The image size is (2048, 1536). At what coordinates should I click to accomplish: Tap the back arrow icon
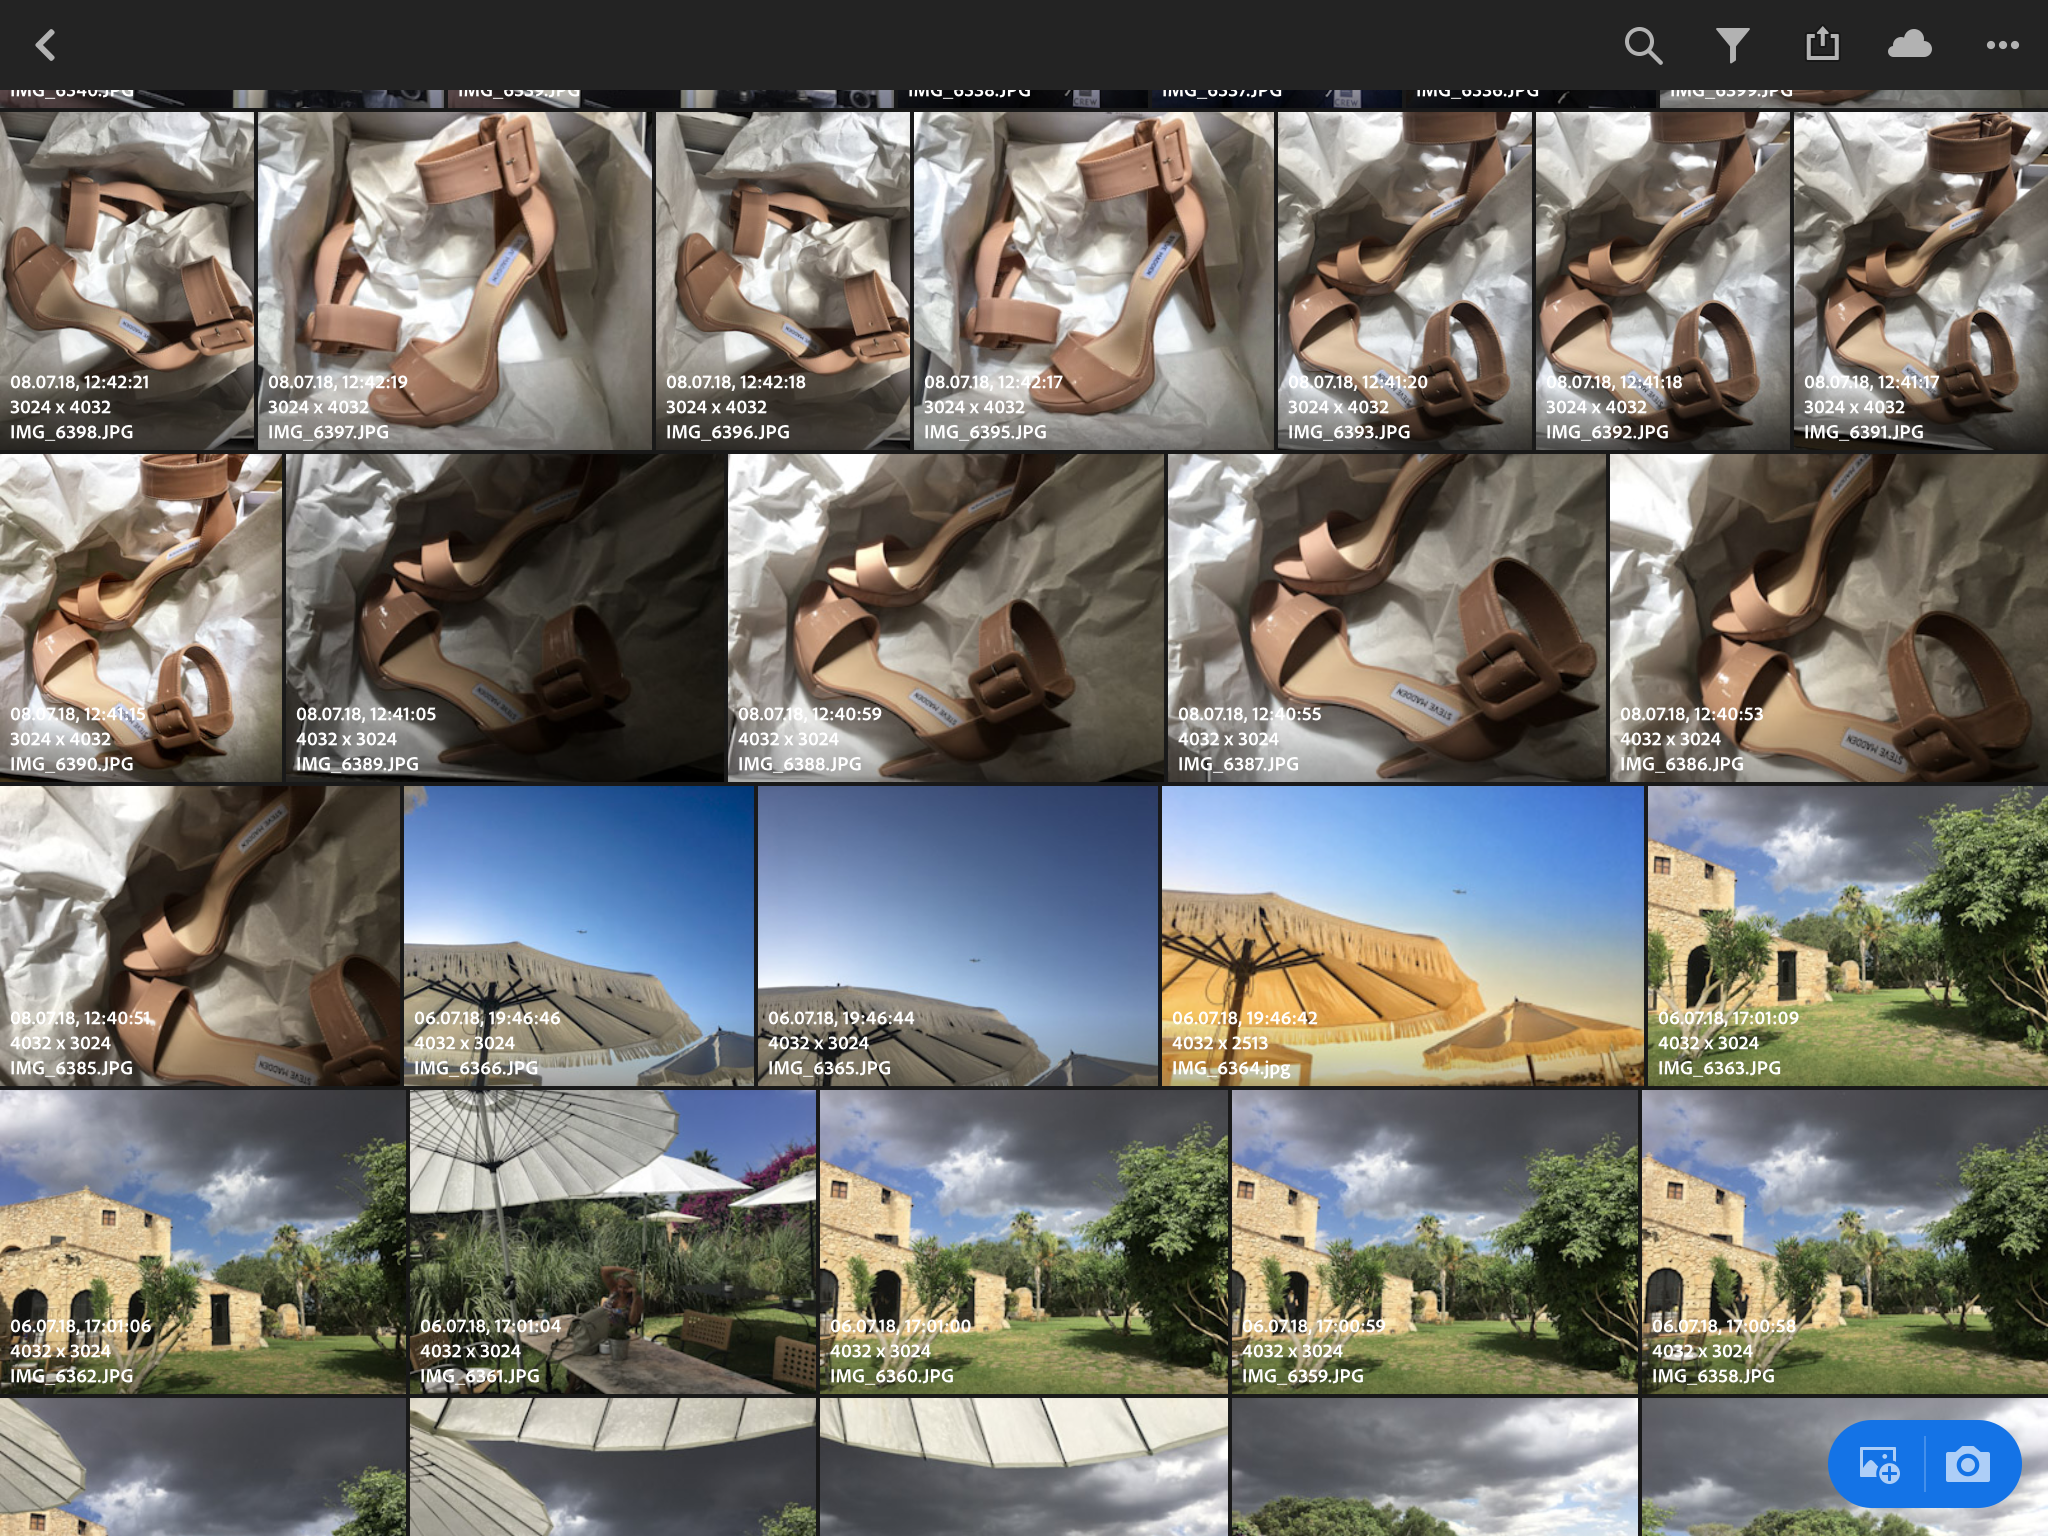click(x=45, y=45)
